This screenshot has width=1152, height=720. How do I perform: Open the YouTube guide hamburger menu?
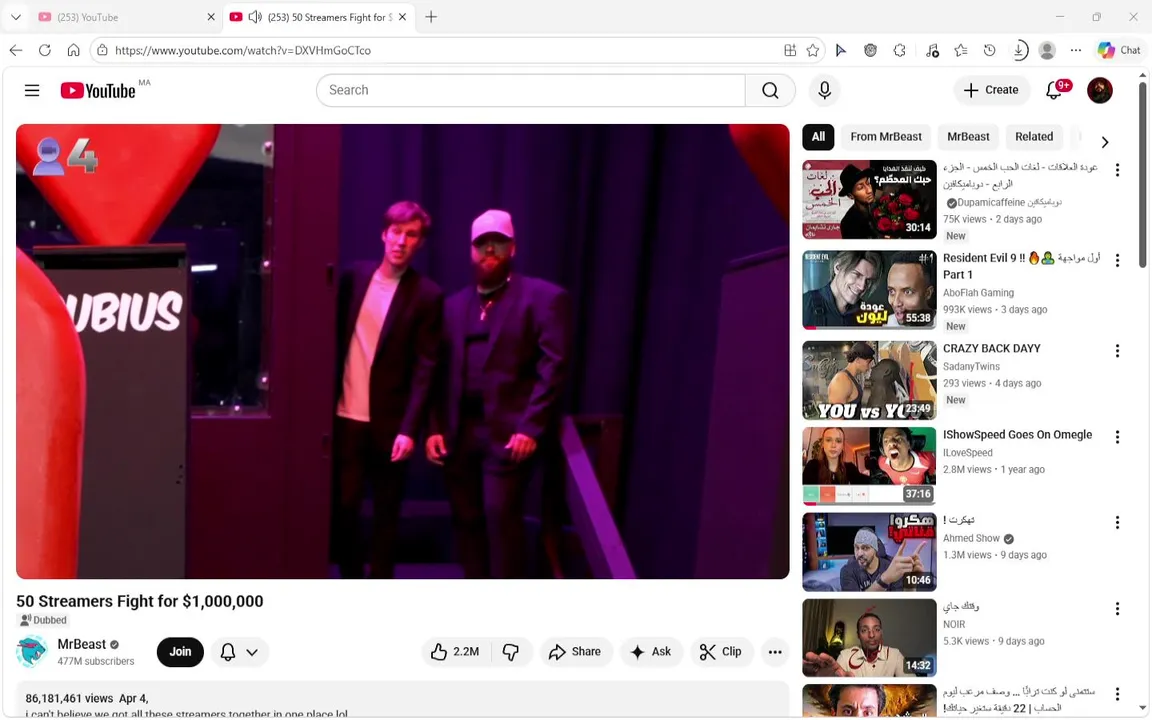tap(32, 90)
